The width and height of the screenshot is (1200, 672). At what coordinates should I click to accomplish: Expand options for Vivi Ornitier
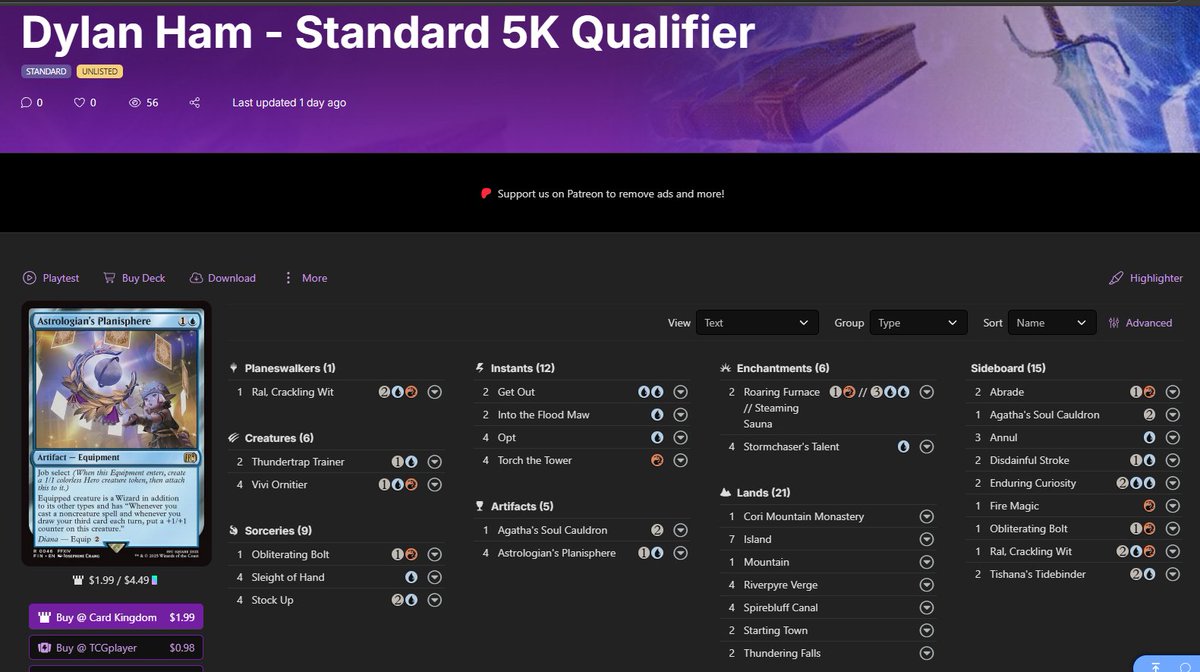point(434,485)
